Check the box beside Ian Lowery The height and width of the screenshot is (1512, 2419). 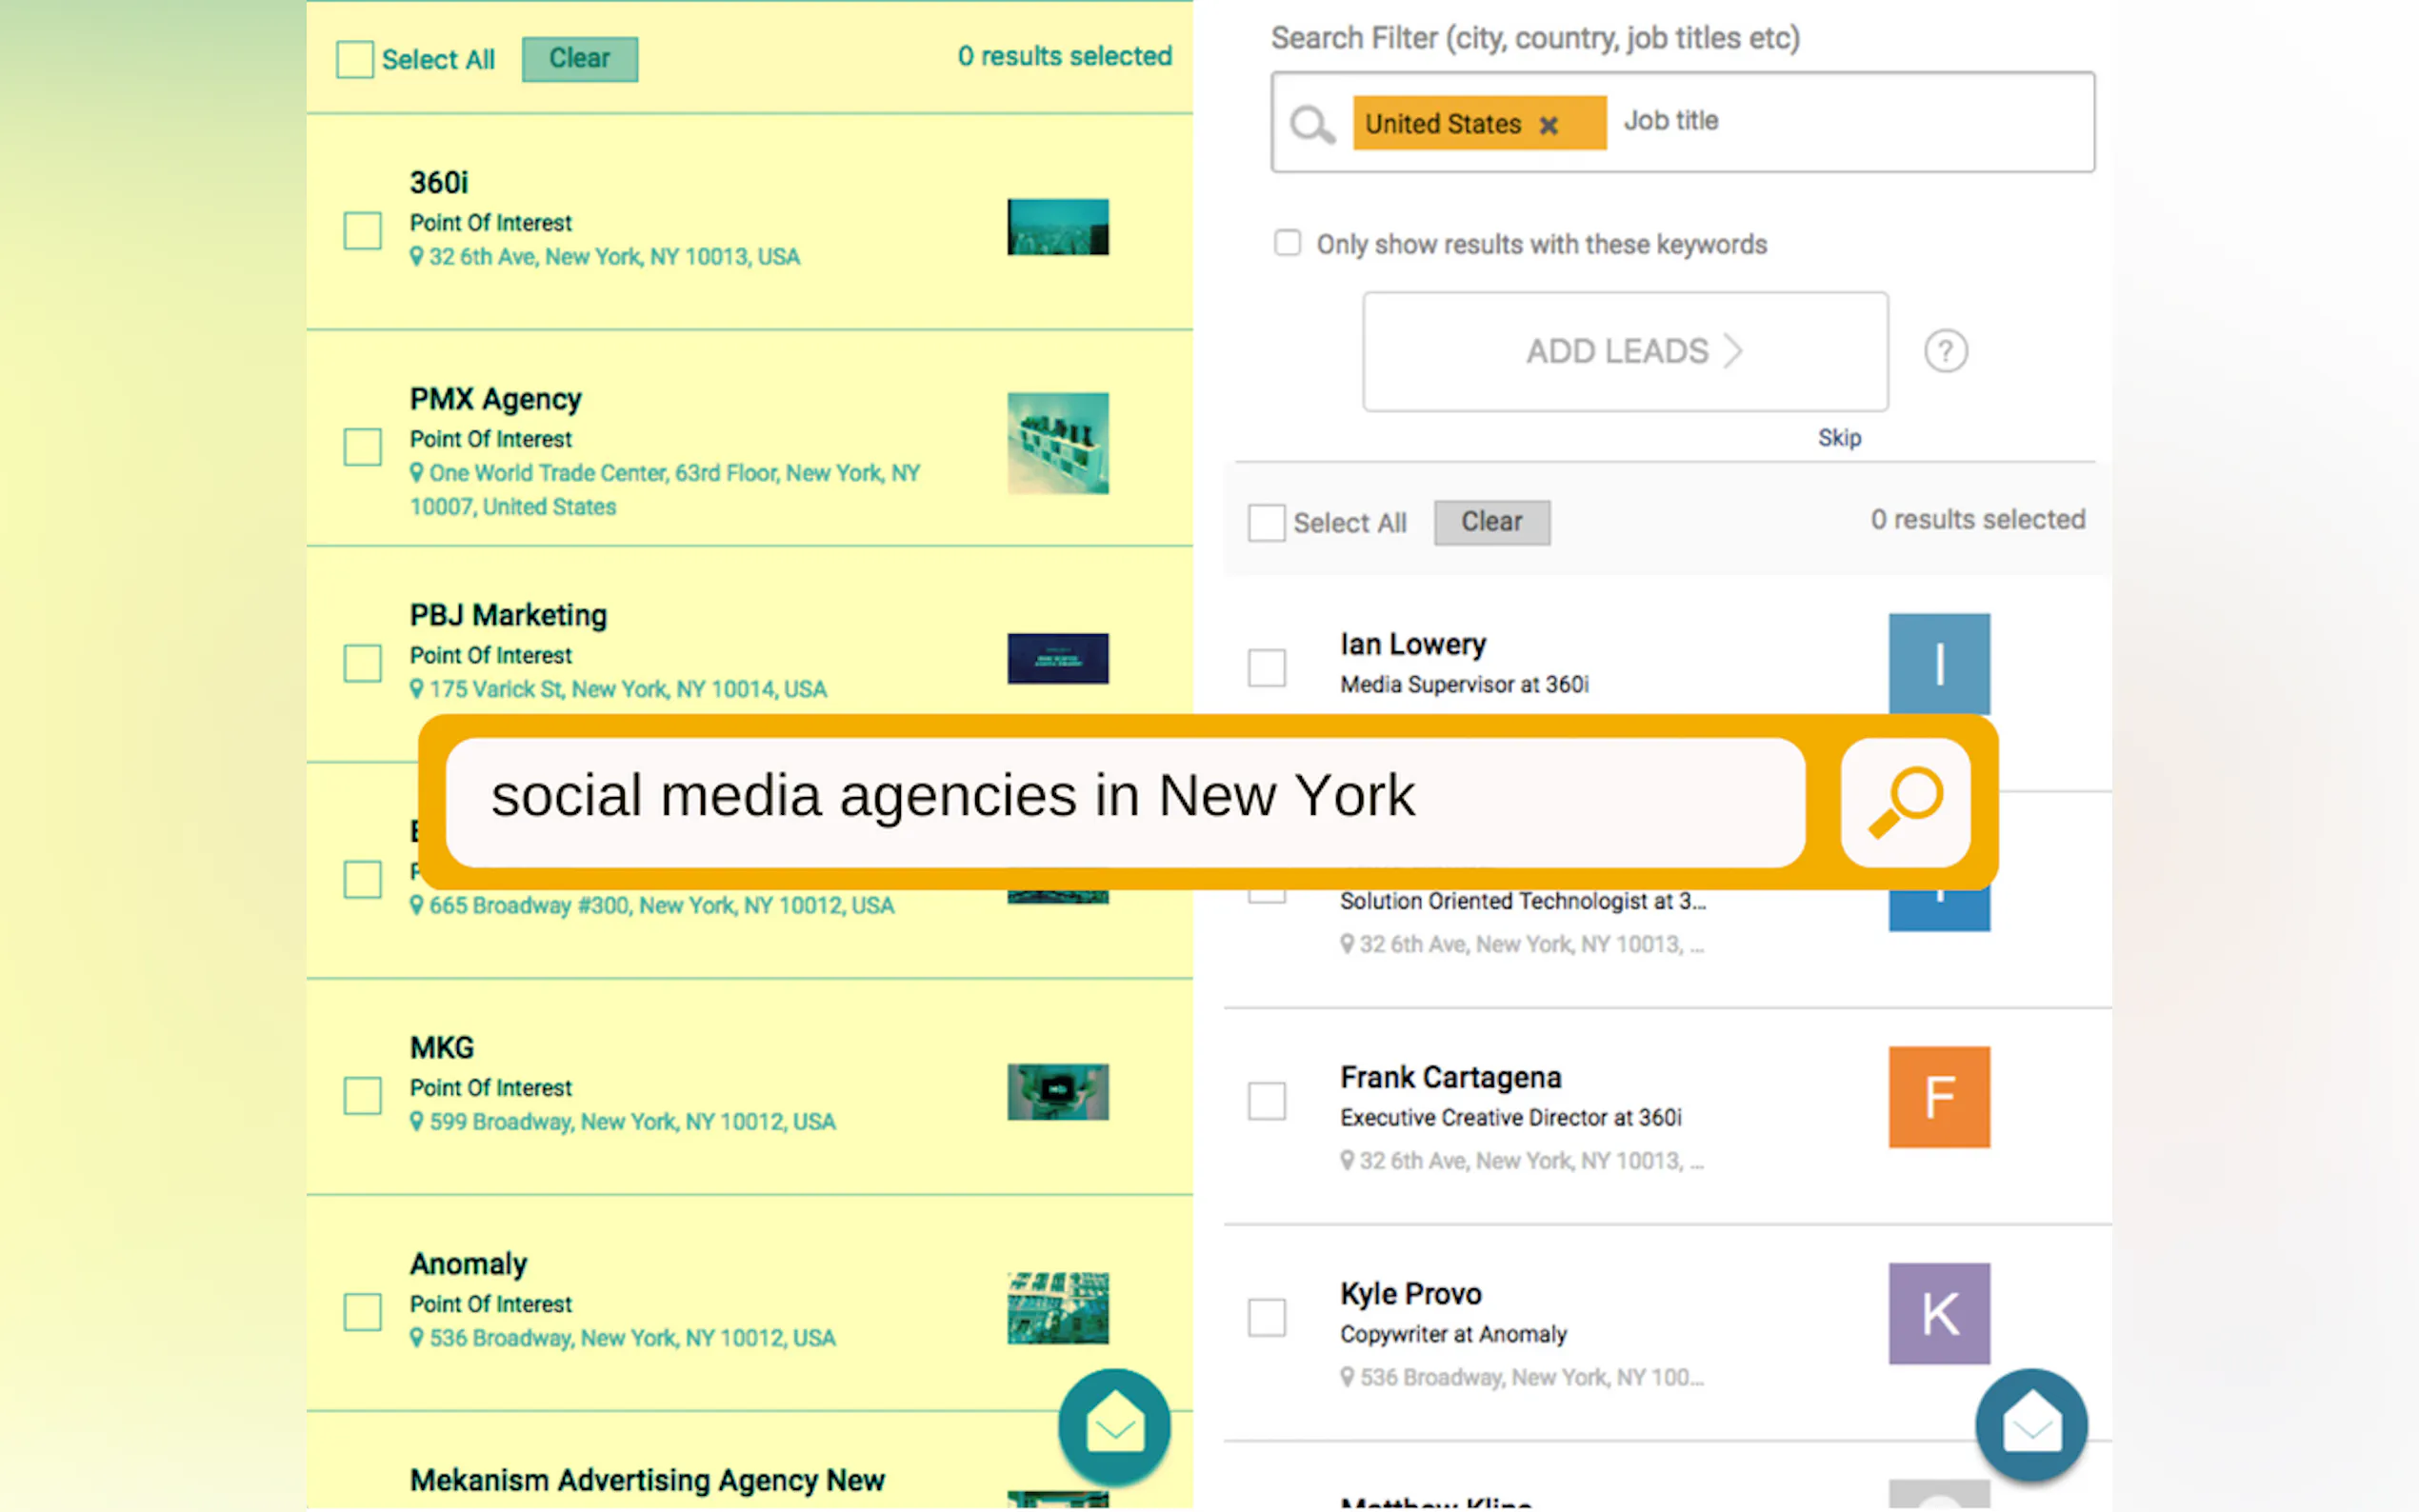click(x=1266, y=667)
